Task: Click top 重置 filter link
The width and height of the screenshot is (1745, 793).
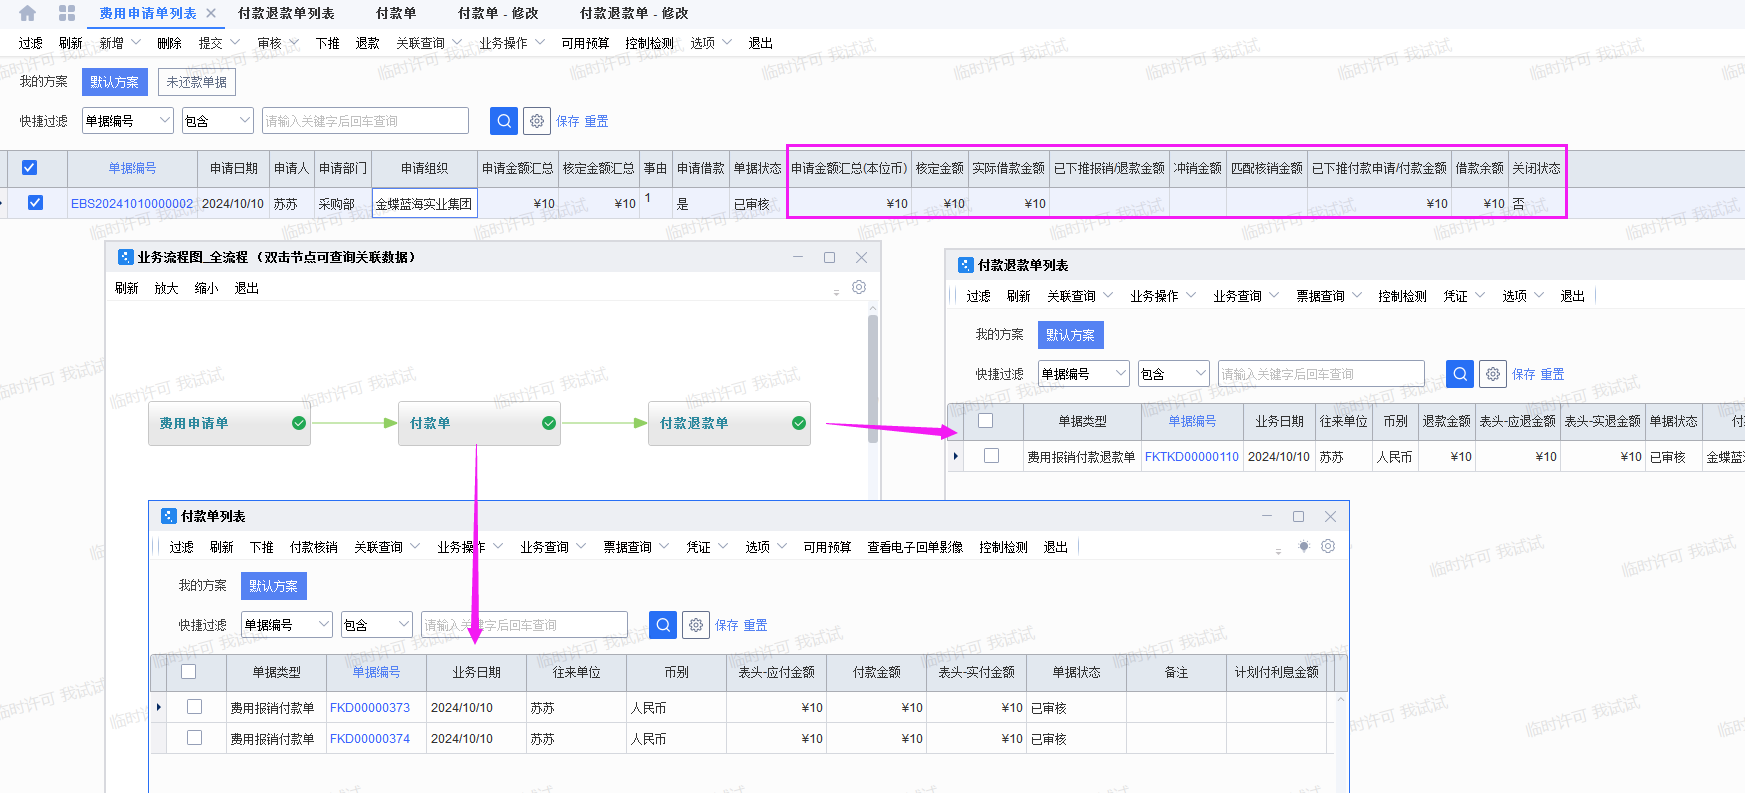Action: [x=597, y=121]
